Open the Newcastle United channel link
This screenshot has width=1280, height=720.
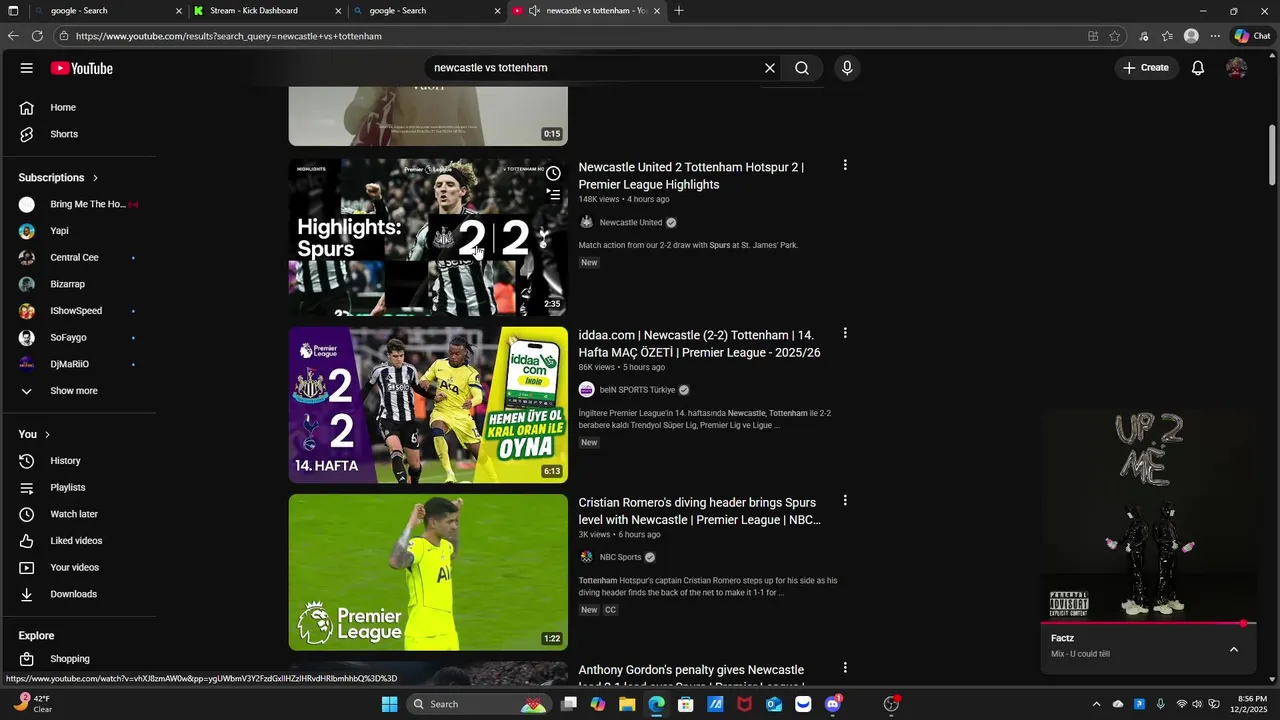click(631, 223)
